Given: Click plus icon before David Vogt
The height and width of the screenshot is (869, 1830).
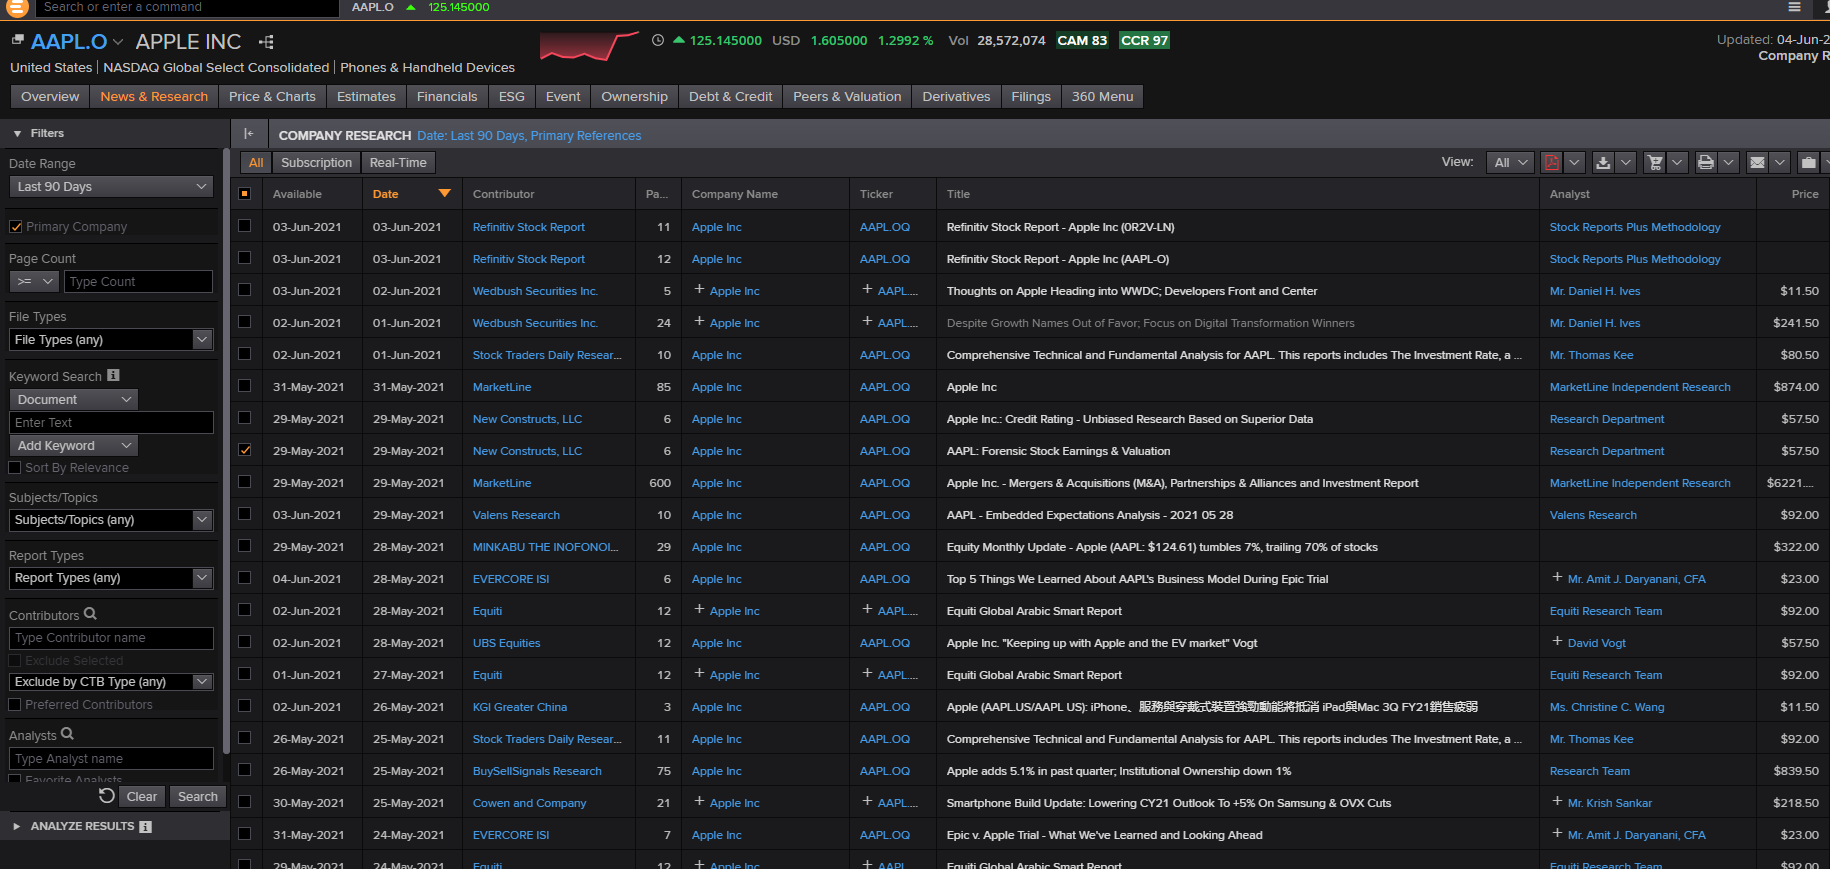Looking at the screenshot, I should tap(1557, 642).
